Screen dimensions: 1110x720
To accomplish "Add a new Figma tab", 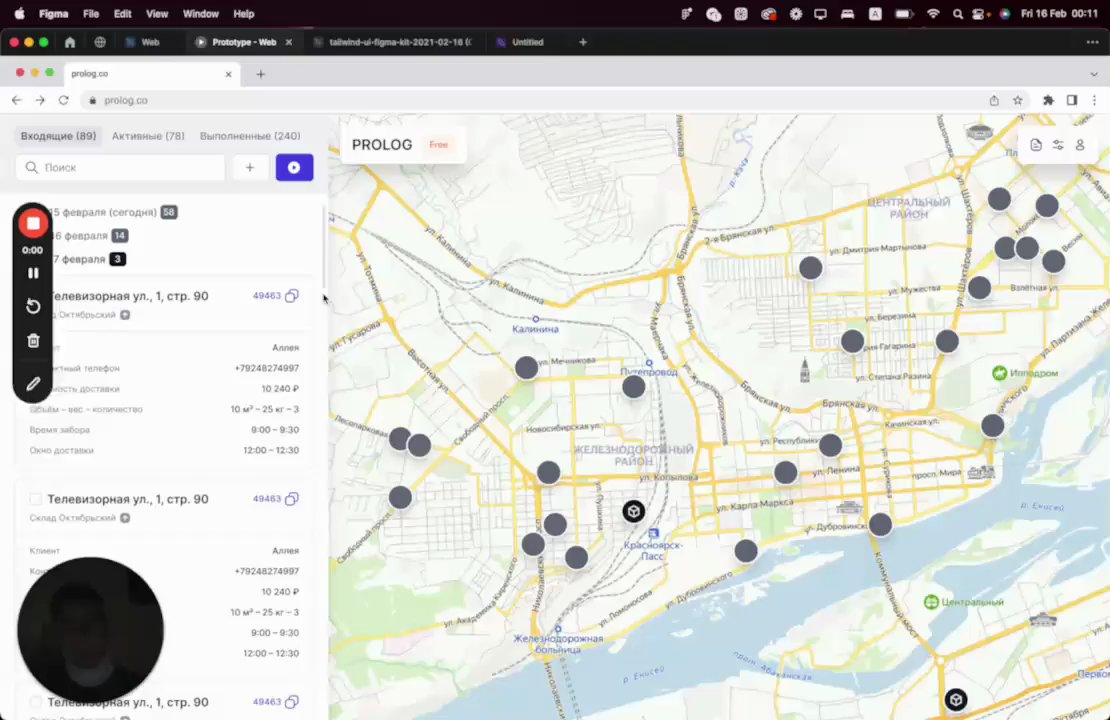I will pos(583,42).
